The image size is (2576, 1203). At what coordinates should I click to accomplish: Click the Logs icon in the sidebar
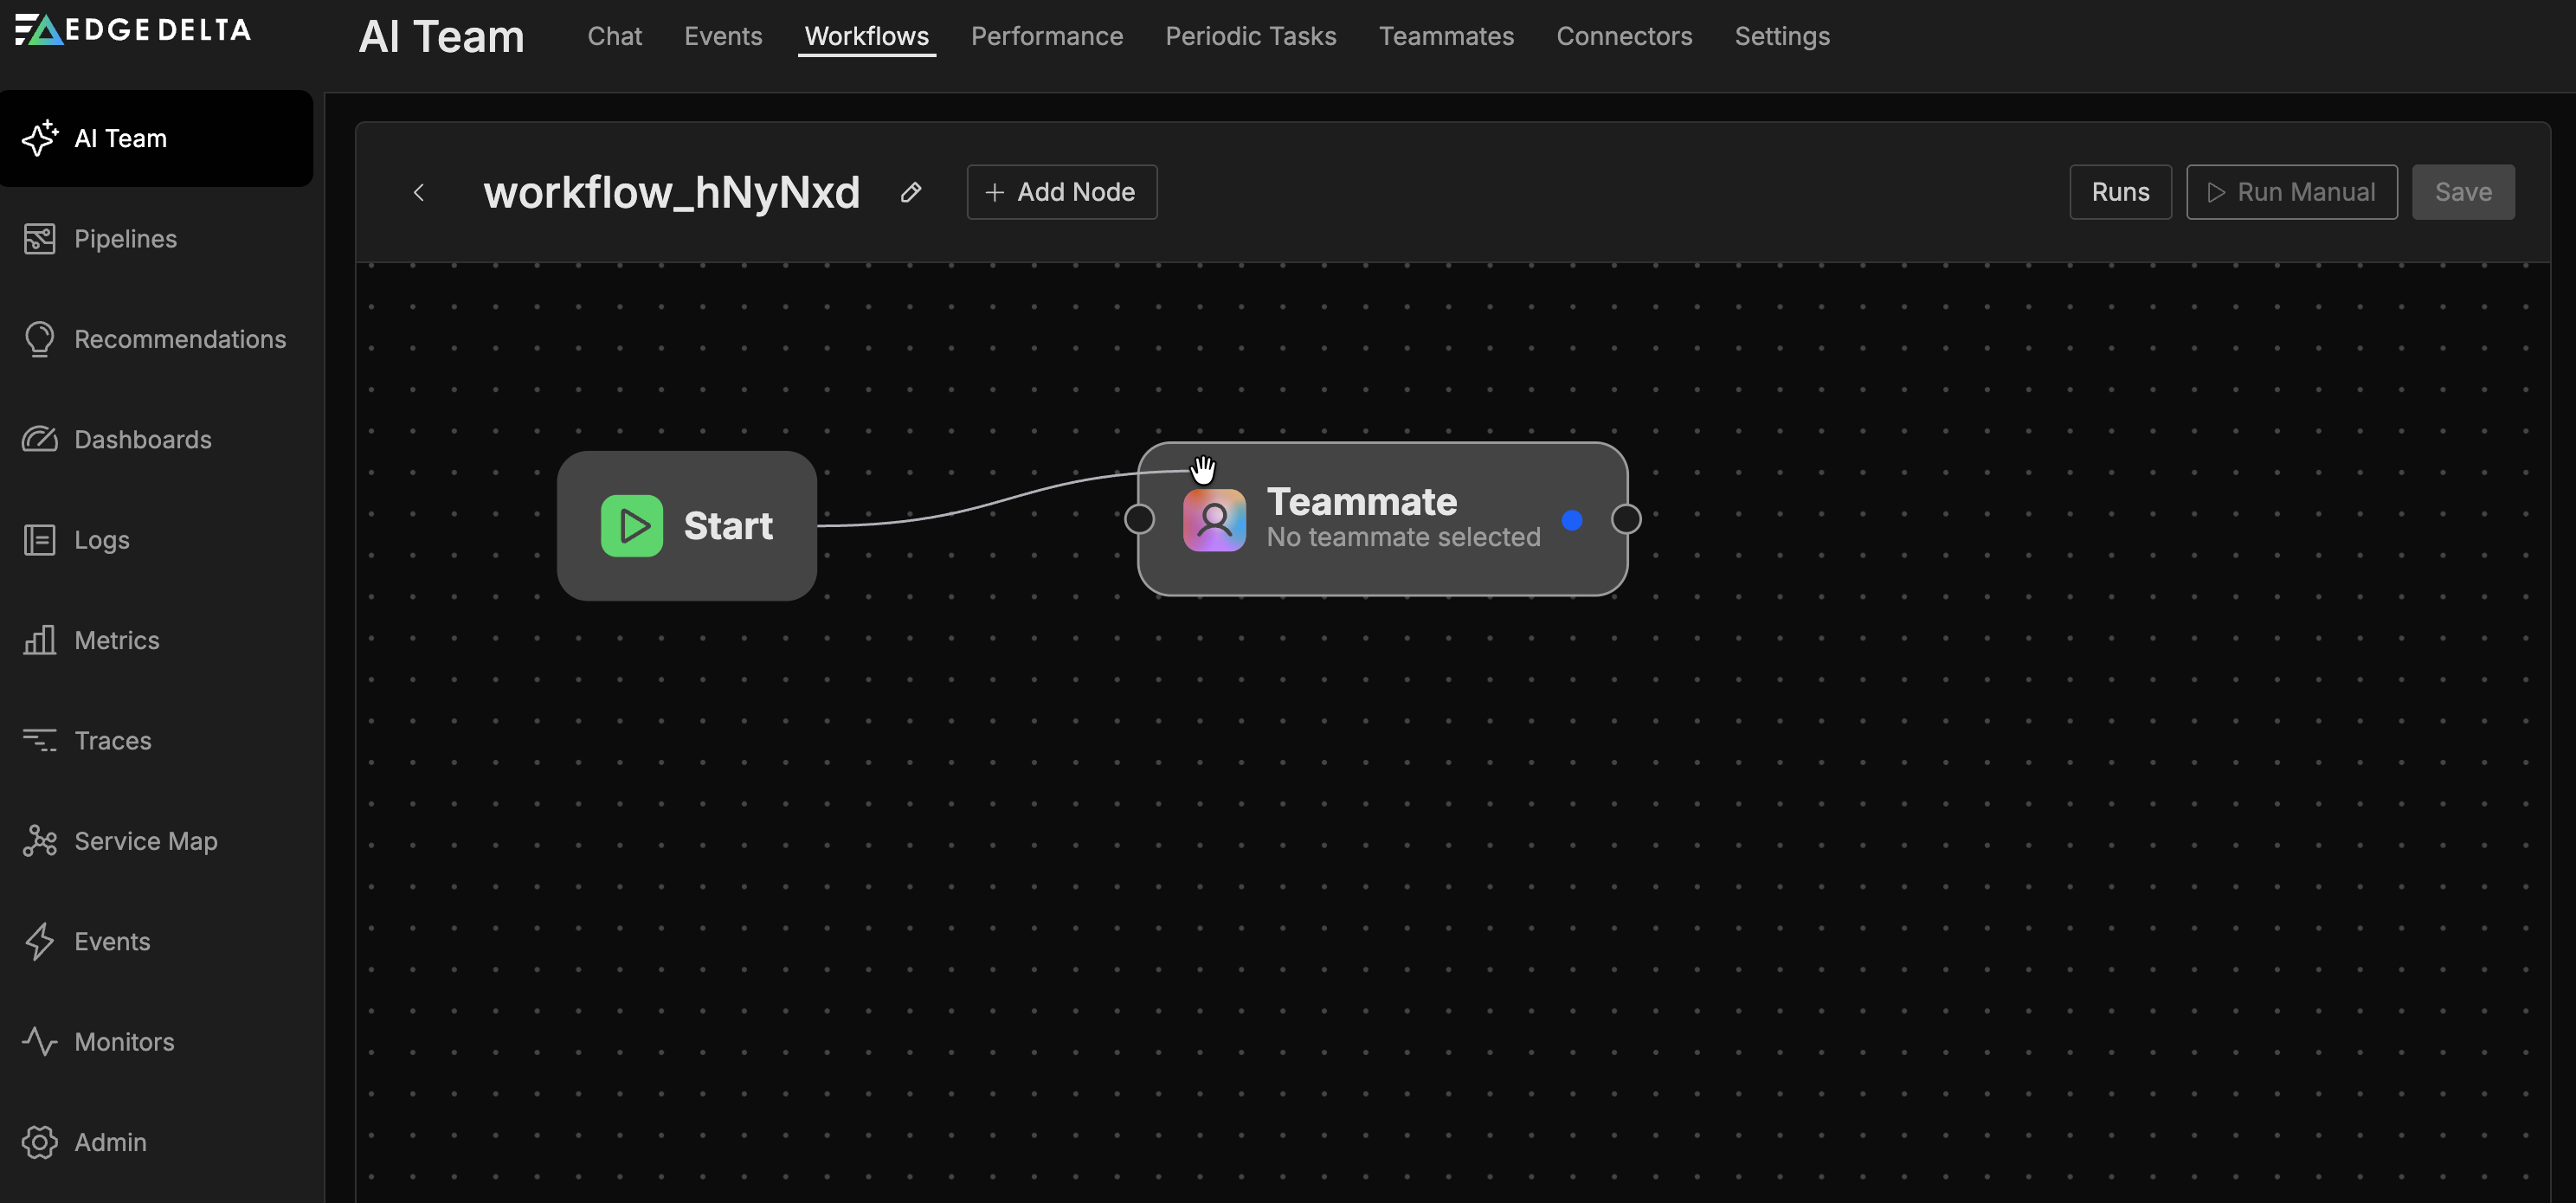click(x=40, y=539)
